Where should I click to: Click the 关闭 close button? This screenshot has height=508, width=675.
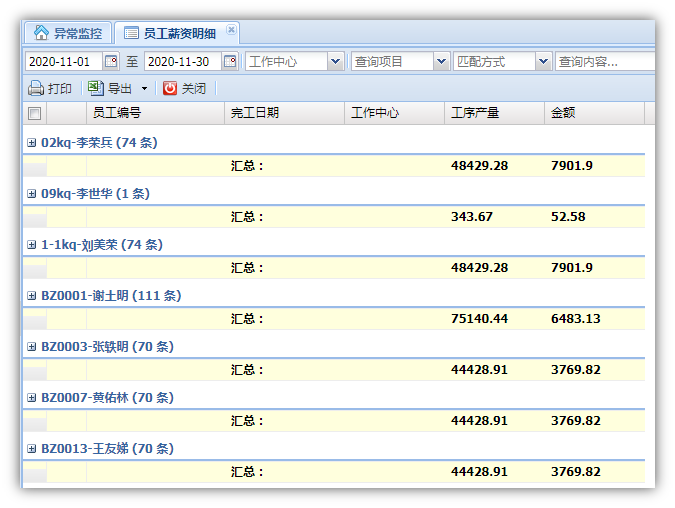pos(185,88)
